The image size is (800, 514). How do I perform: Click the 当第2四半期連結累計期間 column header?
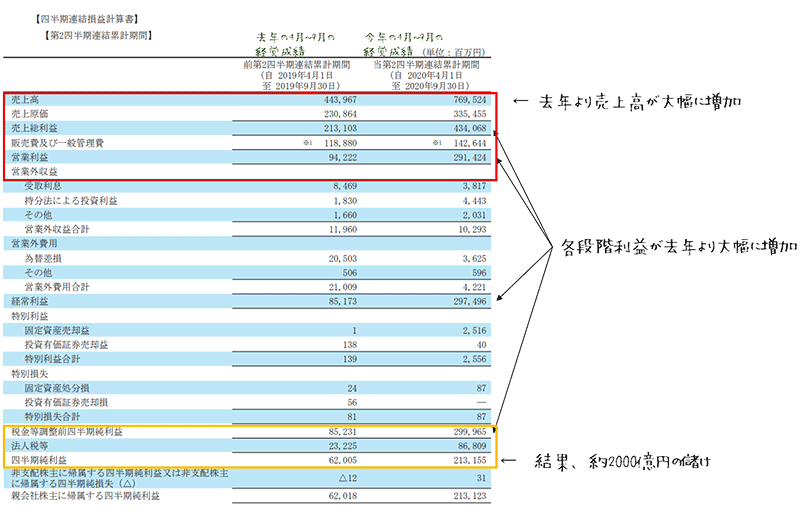(x=427, y=65)
